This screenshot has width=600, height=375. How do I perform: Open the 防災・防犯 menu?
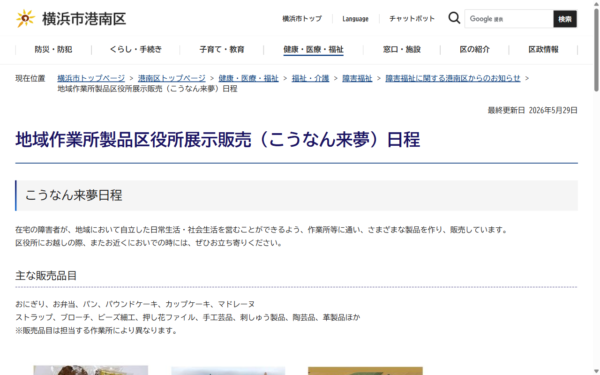point(53,49)
